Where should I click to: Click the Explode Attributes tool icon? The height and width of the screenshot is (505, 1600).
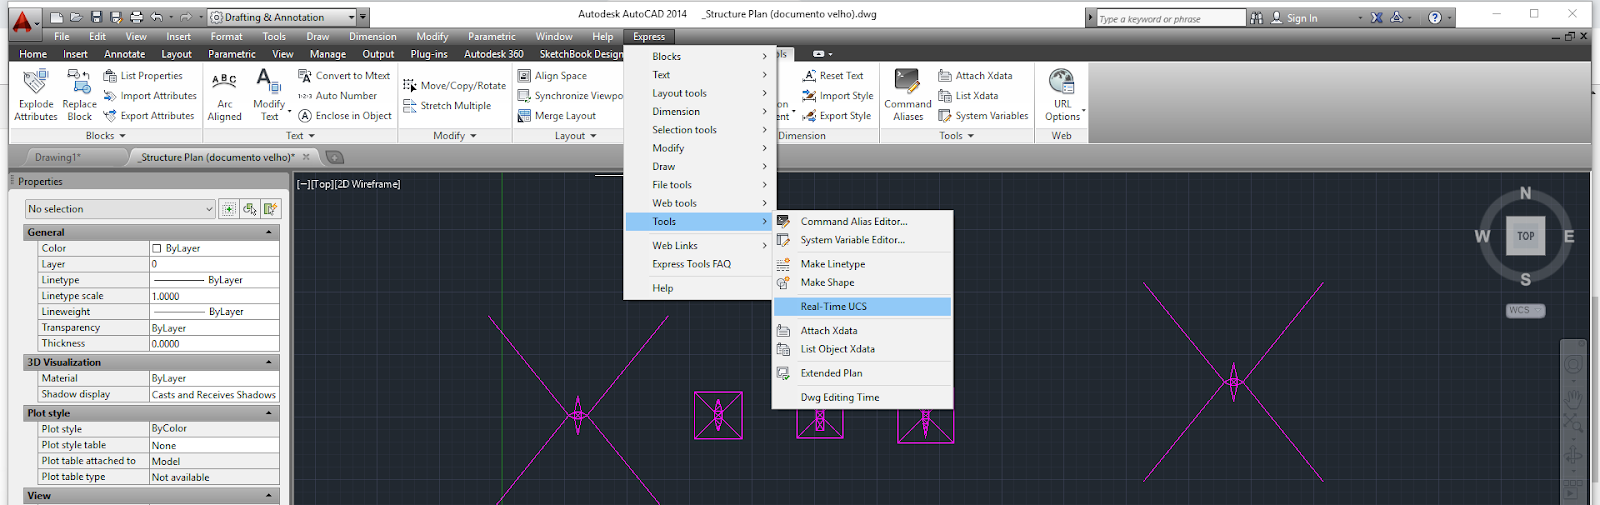(36, 82)
